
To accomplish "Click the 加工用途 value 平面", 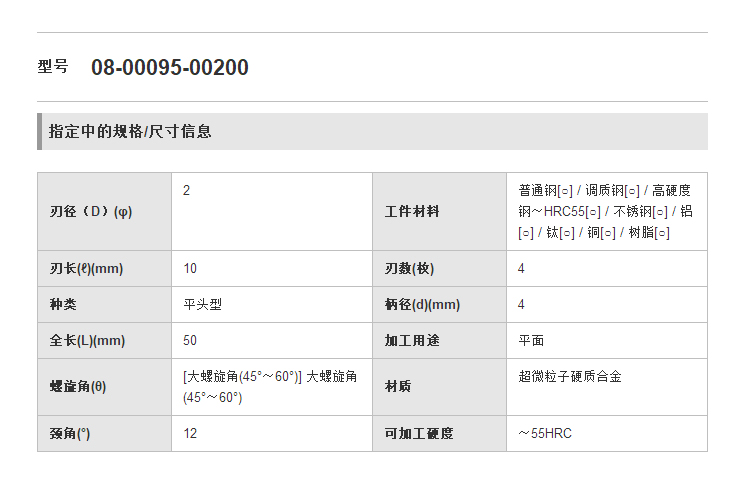I will (x=531, y=340).
